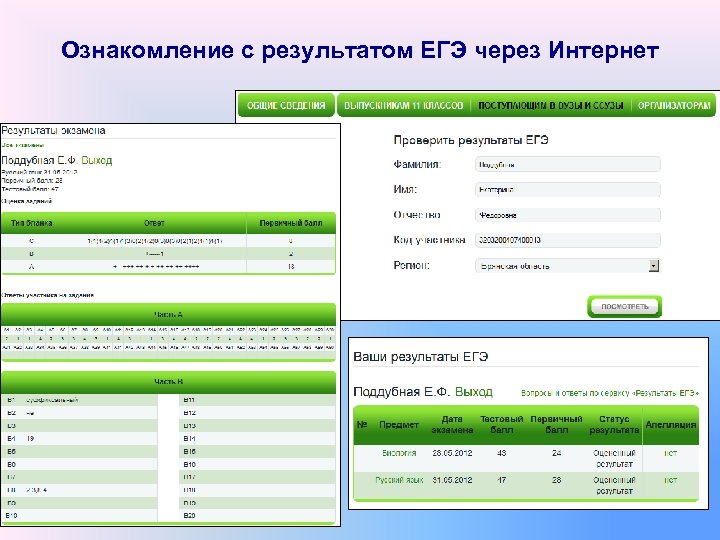Open Вопросы и ответы по сервису link
This screenshot has width=720, height=540.
click(x=610, y=393)
